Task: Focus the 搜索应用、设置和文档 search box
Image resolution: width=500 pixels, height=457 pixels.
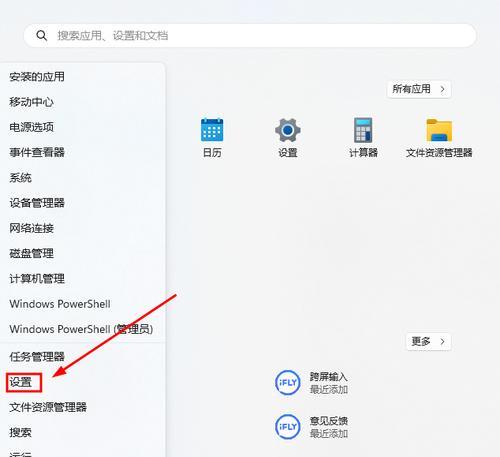Action: pos(250,35)
